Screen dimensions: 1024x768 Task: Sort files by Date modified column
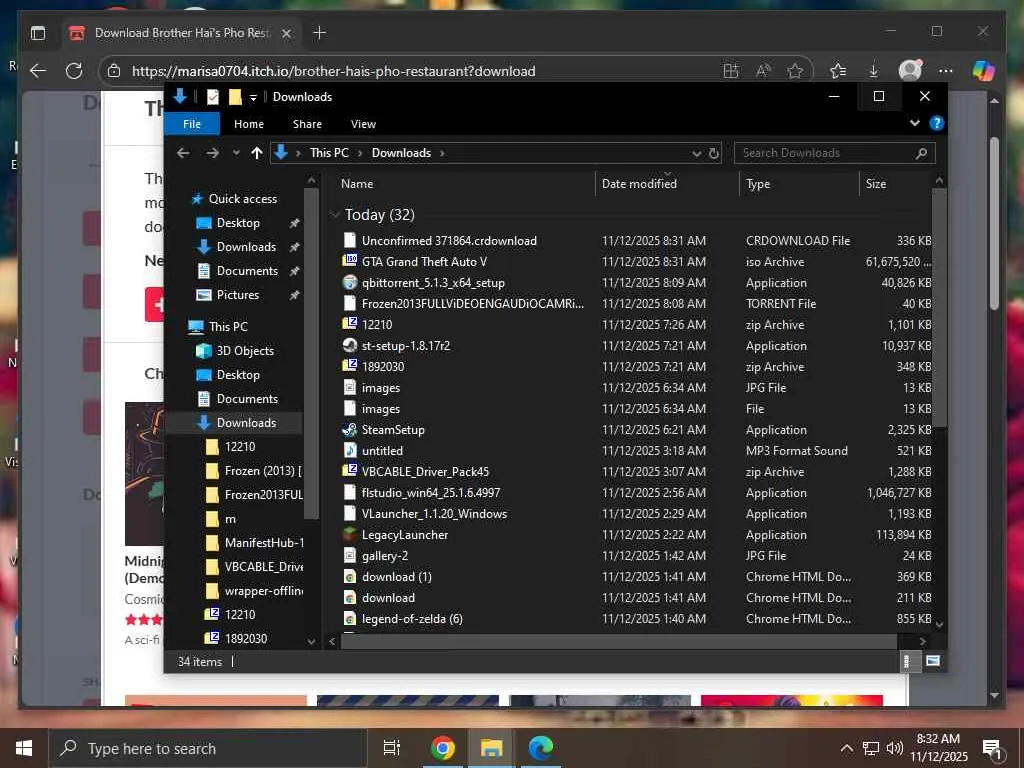click(667, 184)
